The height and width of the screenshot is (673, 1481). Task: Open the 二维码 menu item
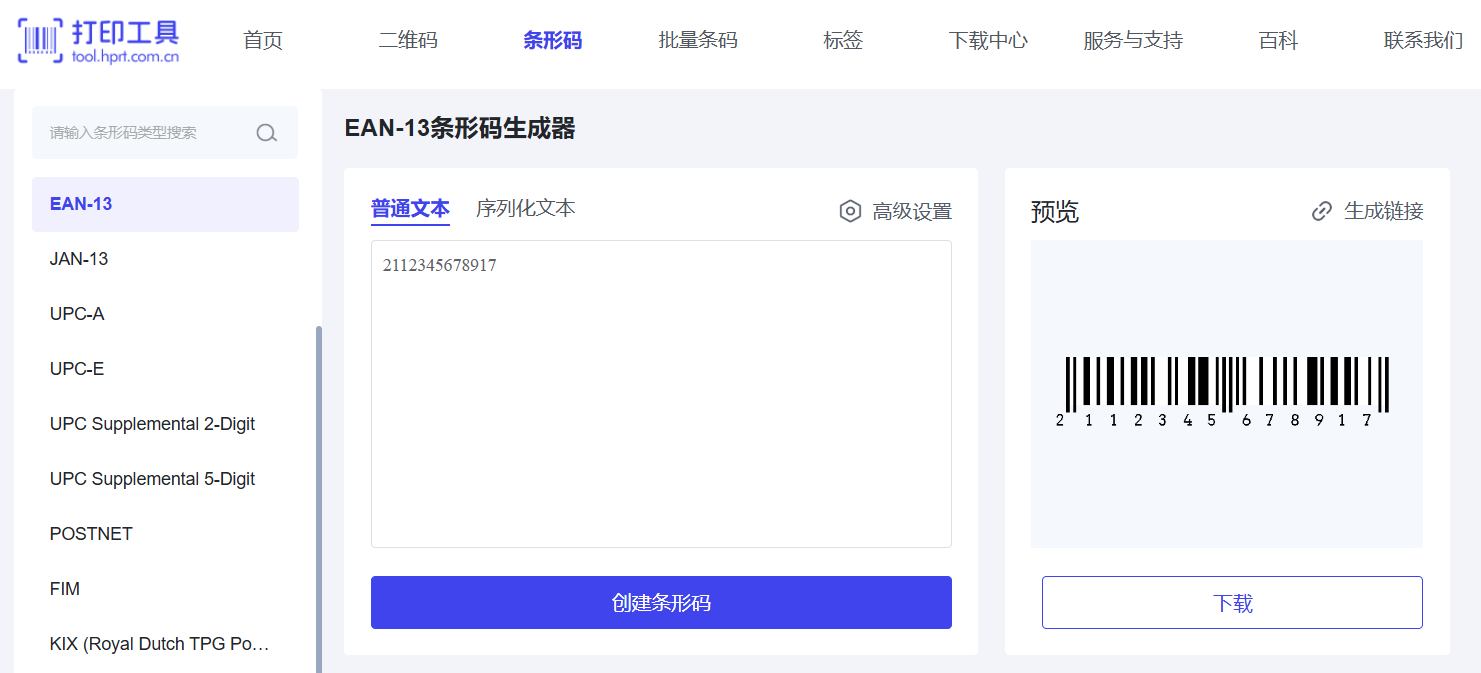pos(408,40)
